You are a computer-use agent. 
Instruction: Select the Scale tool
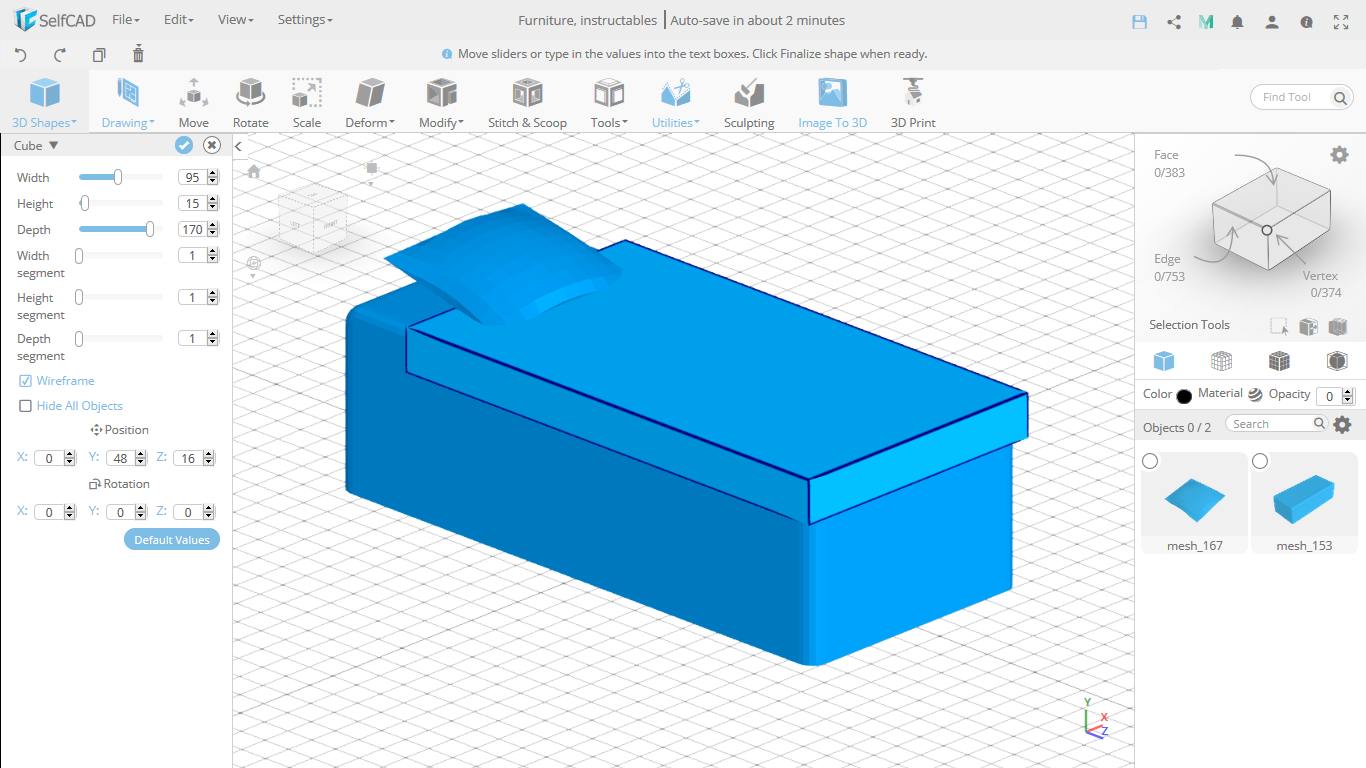[x=307, y=104]
